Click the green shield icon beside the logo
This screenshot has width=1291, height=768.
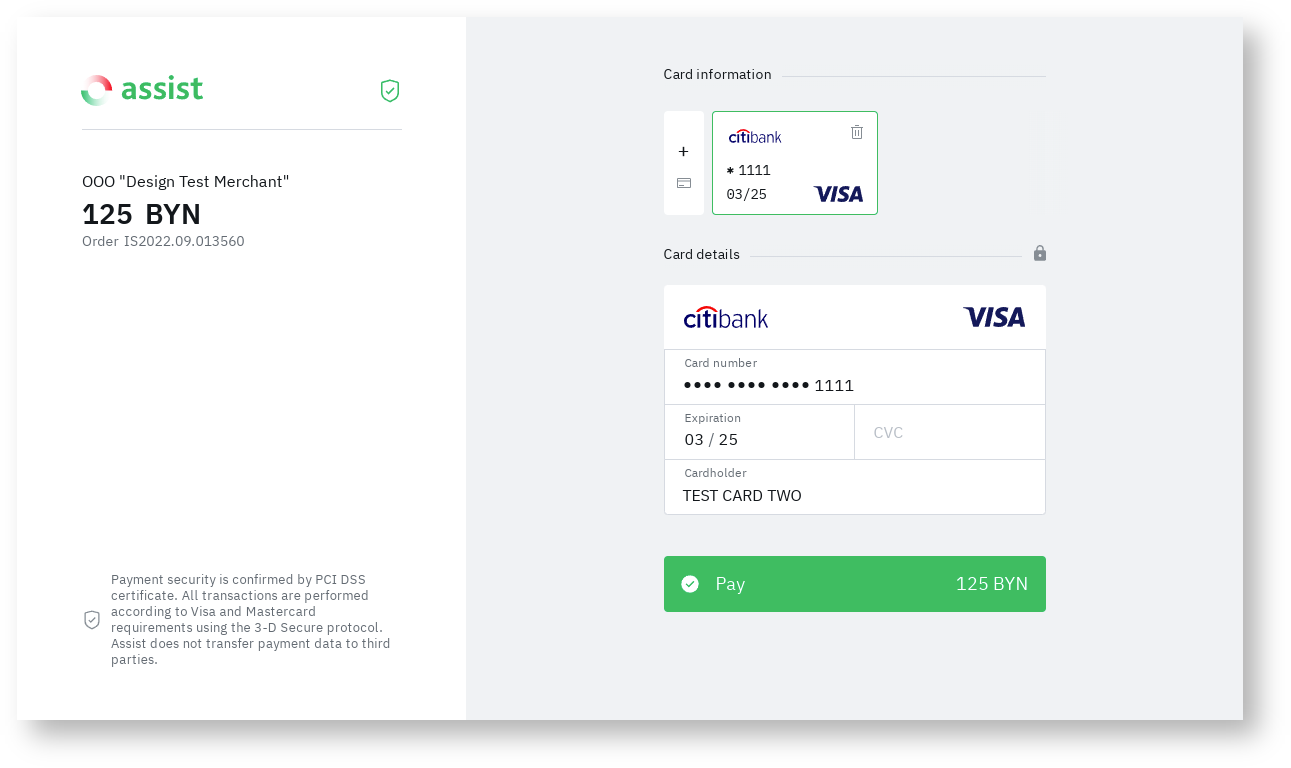pyautogui.click(x=390, y=91)
